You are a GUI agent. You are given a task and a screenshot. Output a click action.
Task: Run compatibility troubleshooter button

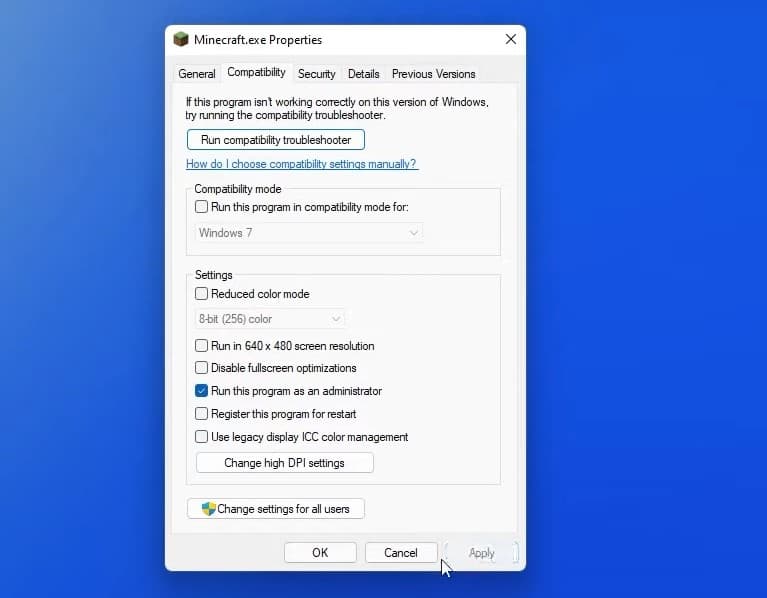276,140
